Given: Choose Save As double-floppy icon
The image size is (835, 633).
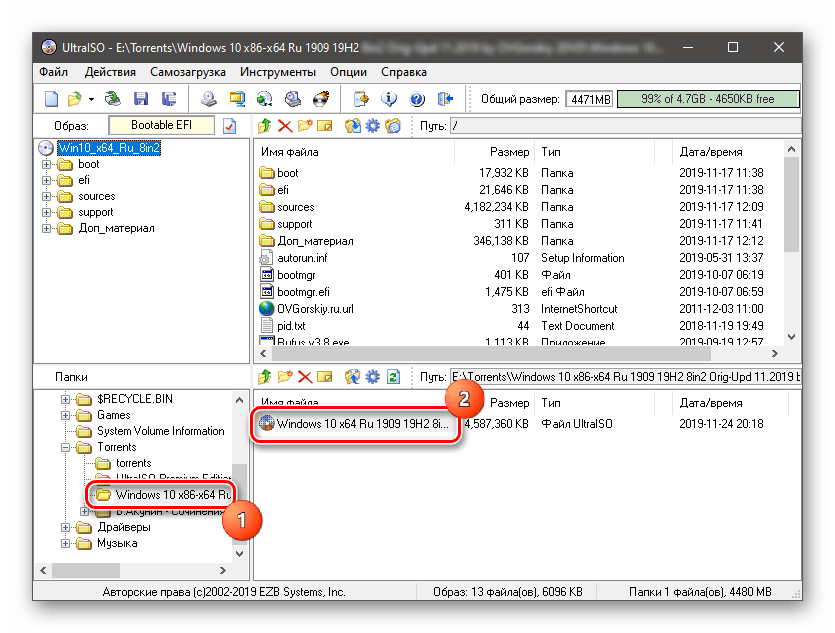Looking at the screenshot, I should pos(169,98).
